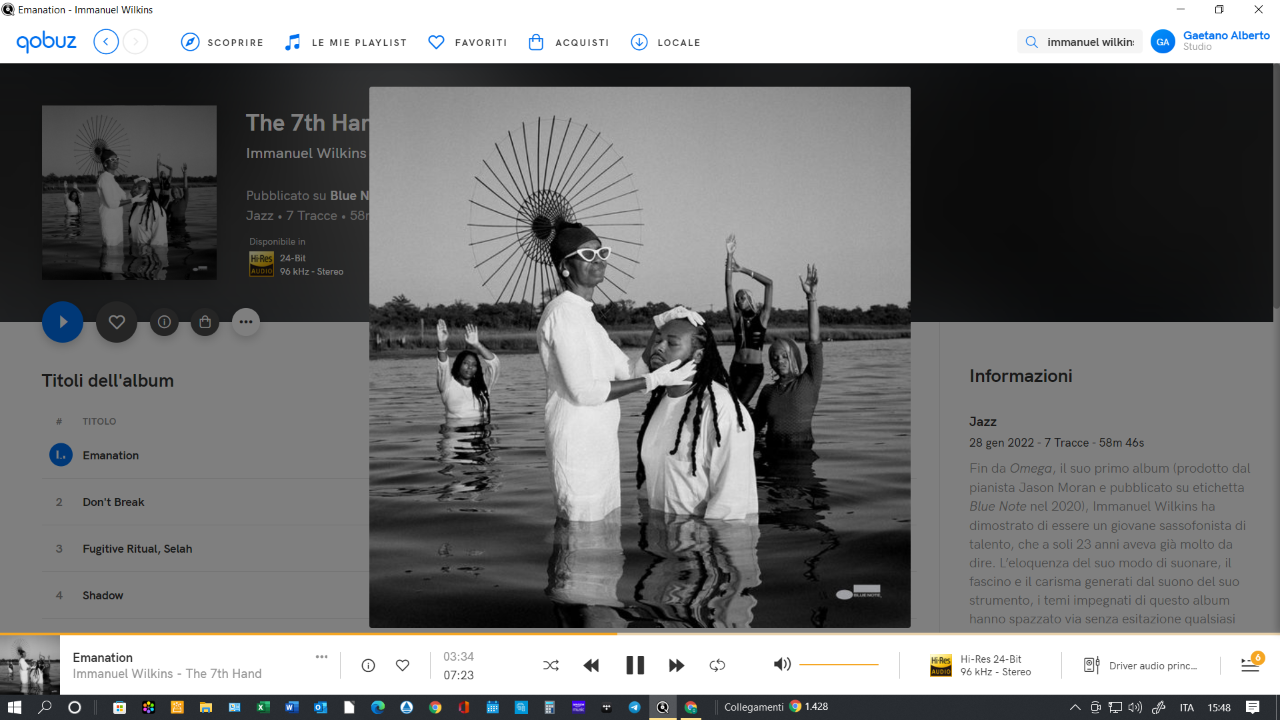This screenshot has width=1280, height=720.
Task: Show current track info in the player
Action: click(x=368, y=665)
